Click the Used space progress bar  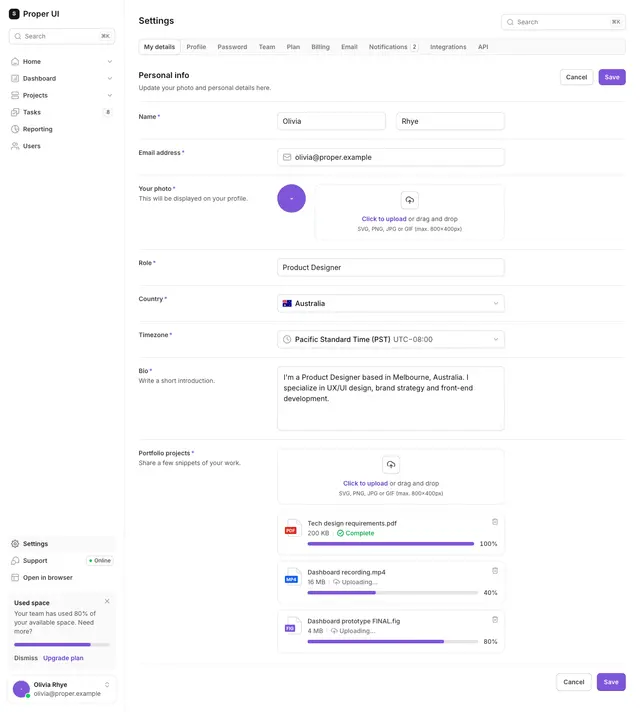[x=62, y=644]
